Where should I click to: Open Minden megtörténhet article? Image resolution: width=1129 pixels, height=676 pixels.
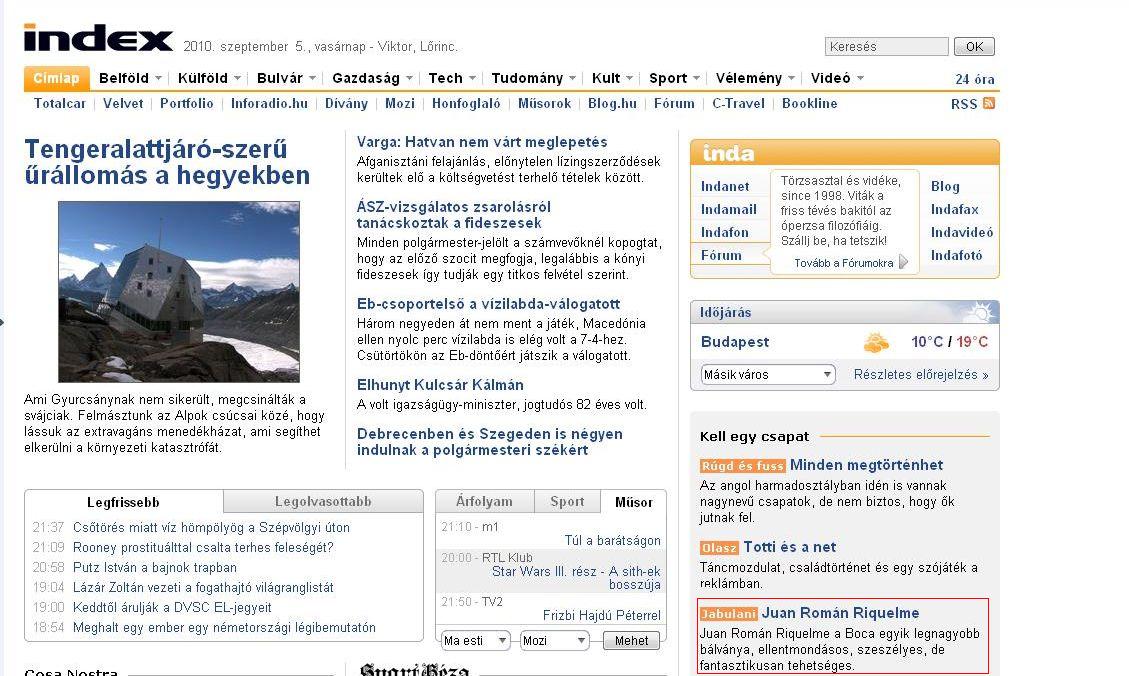(x=866, y=465)
